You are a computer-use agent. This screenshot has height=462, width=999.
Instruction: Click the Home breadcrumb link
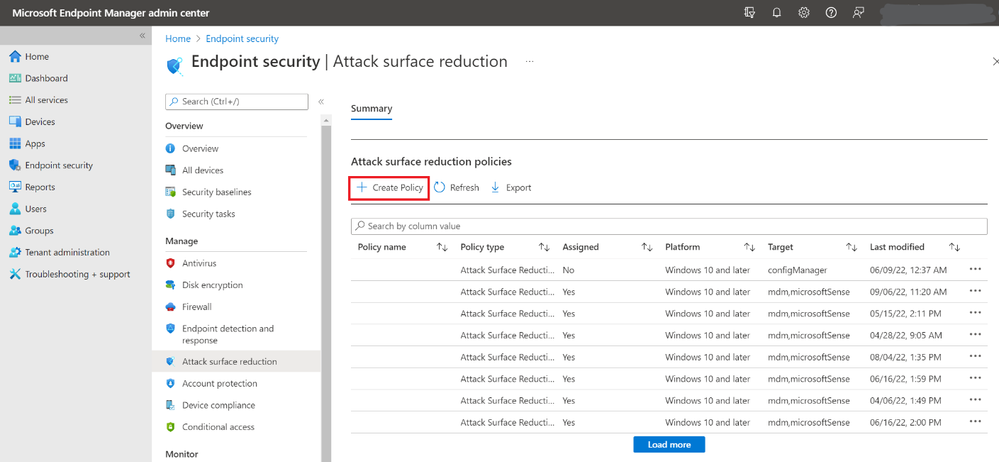click(x=178, y=39)
